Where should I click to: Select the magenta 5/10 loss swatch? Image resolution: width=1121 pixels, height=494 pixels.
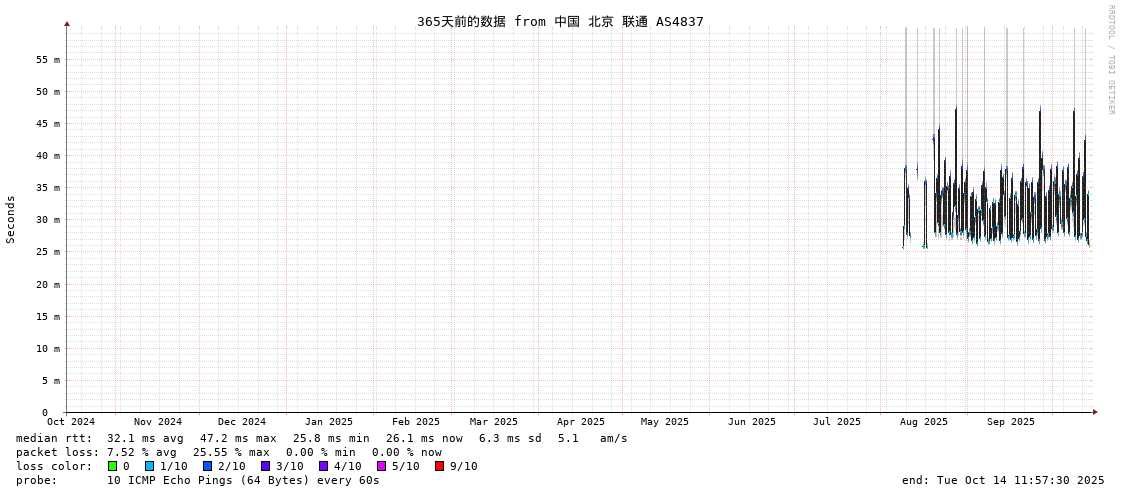point(381,466)
